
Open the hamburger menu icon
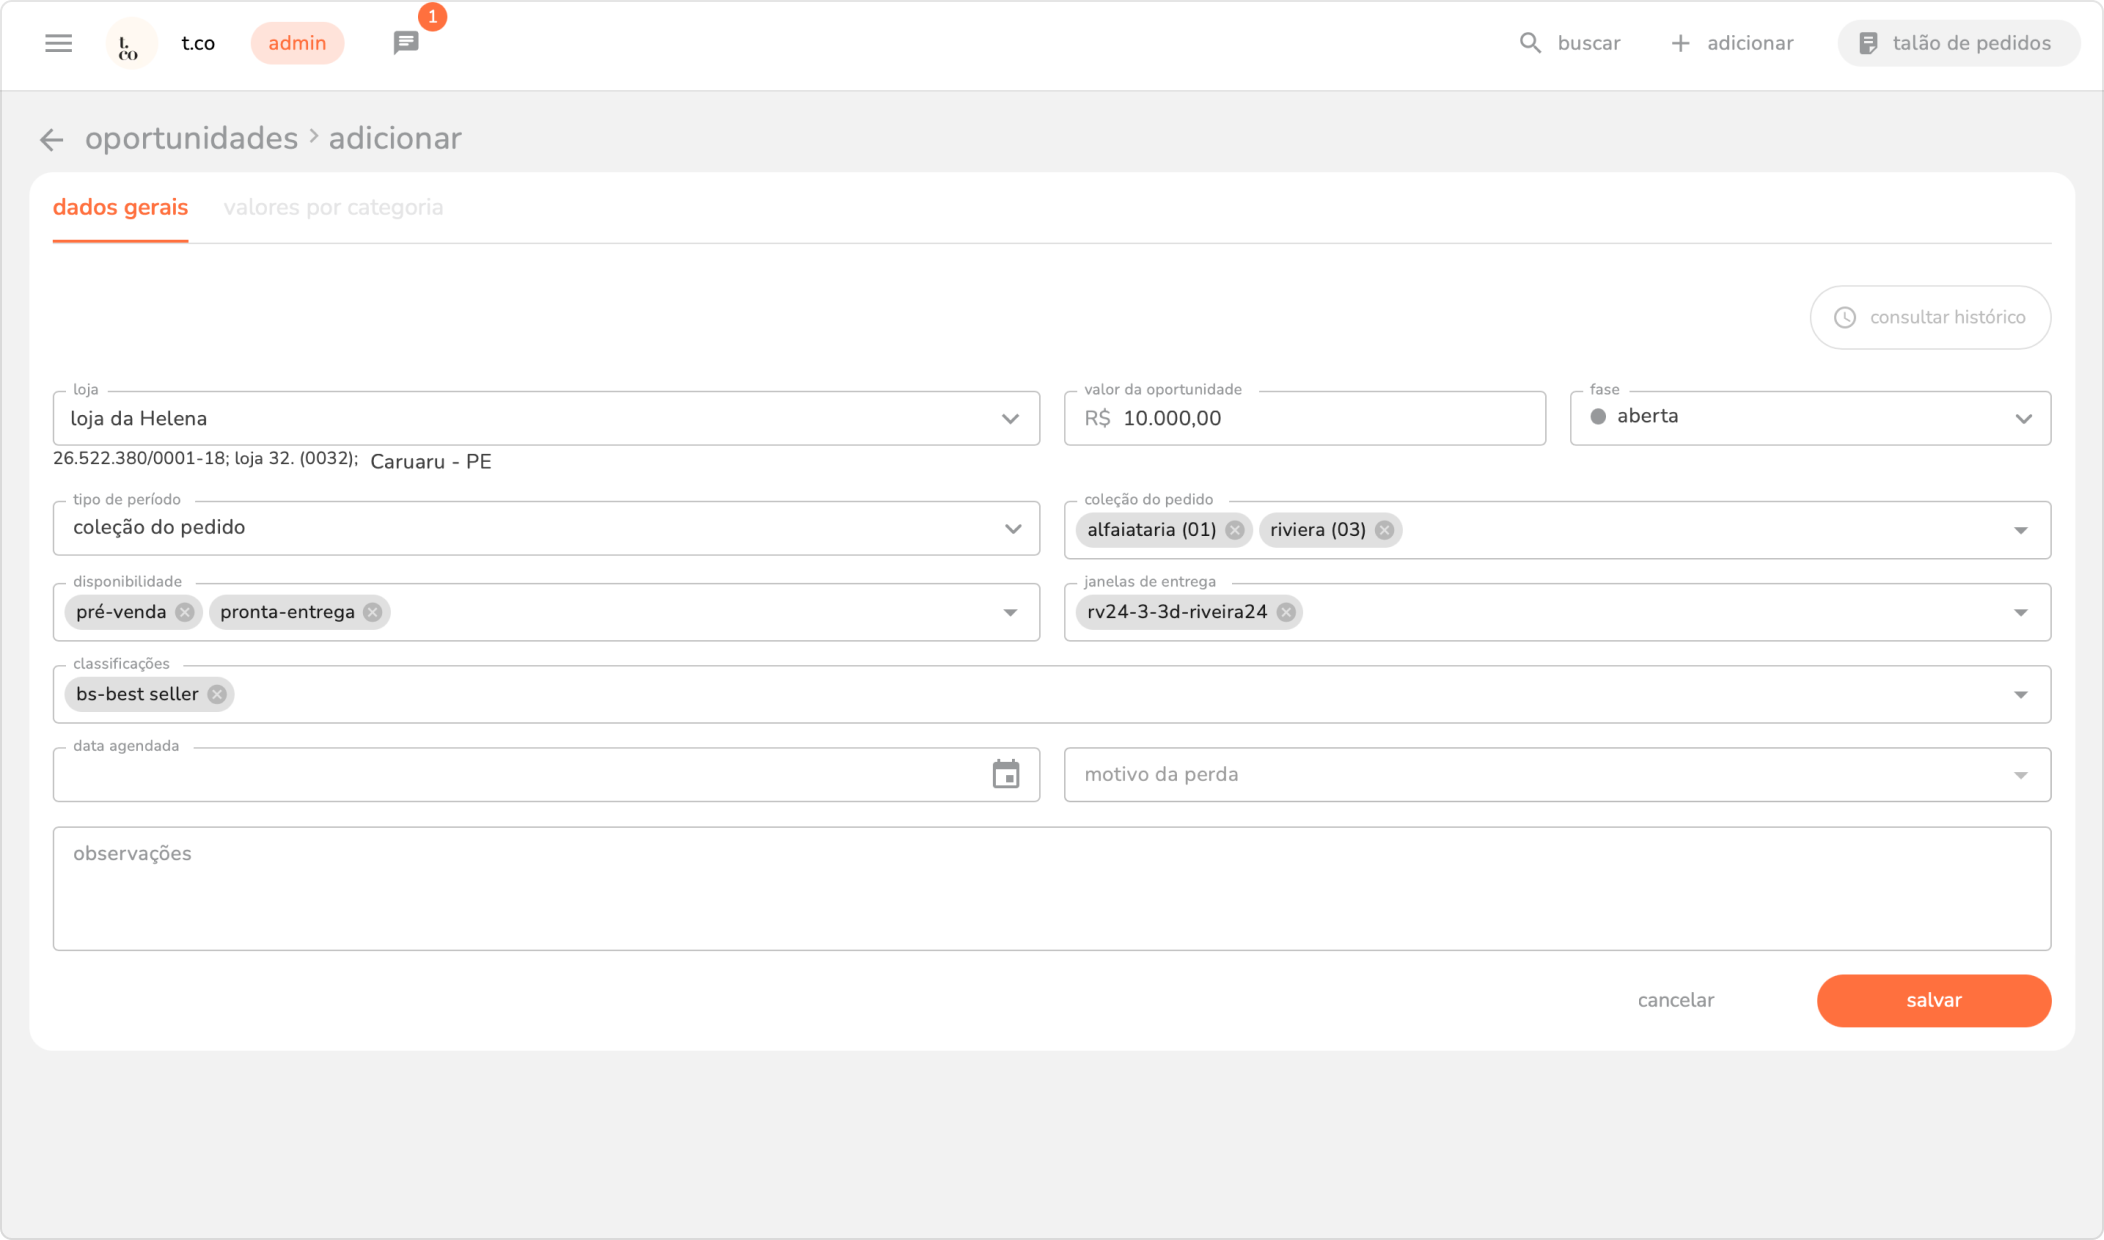tap(58, 43)
